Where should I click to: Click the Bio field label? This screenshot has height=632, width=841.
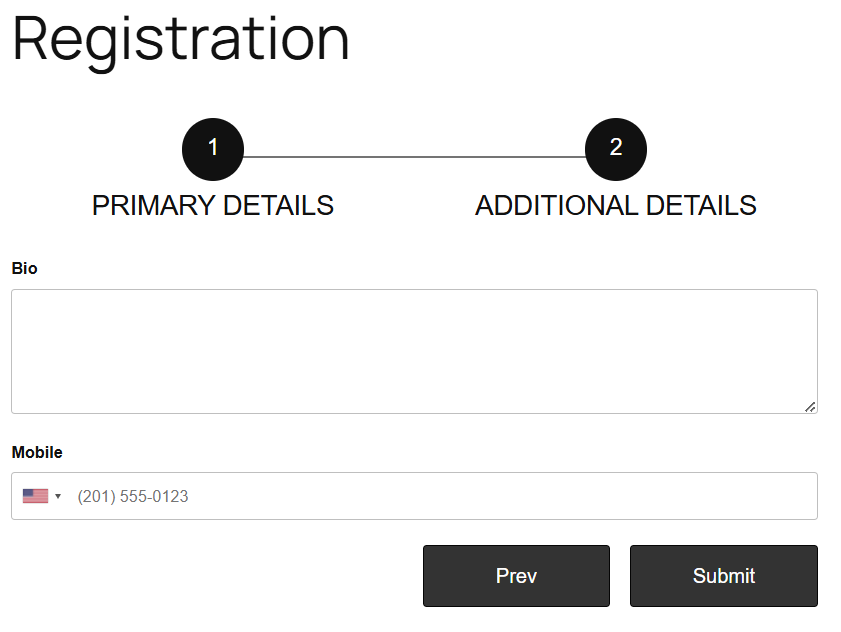tap(24, 268)
